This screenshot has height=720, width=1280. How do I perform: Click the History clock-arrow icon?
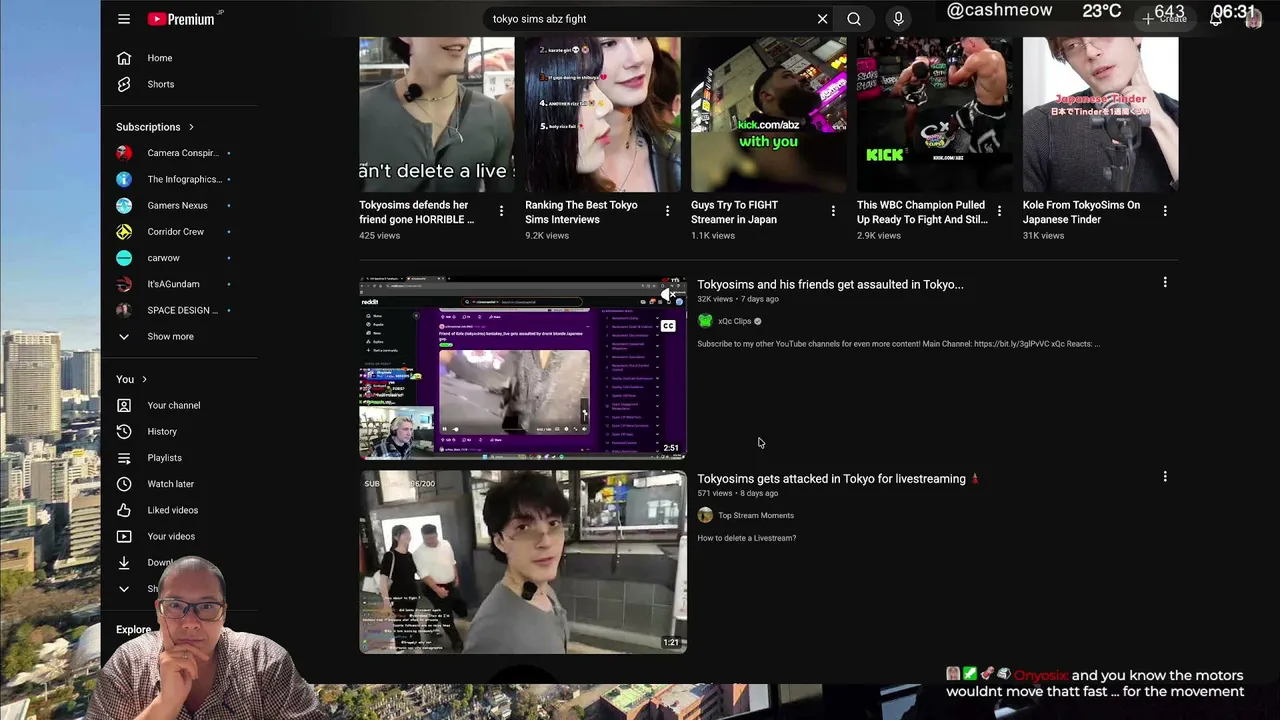(x=124, y=431)
